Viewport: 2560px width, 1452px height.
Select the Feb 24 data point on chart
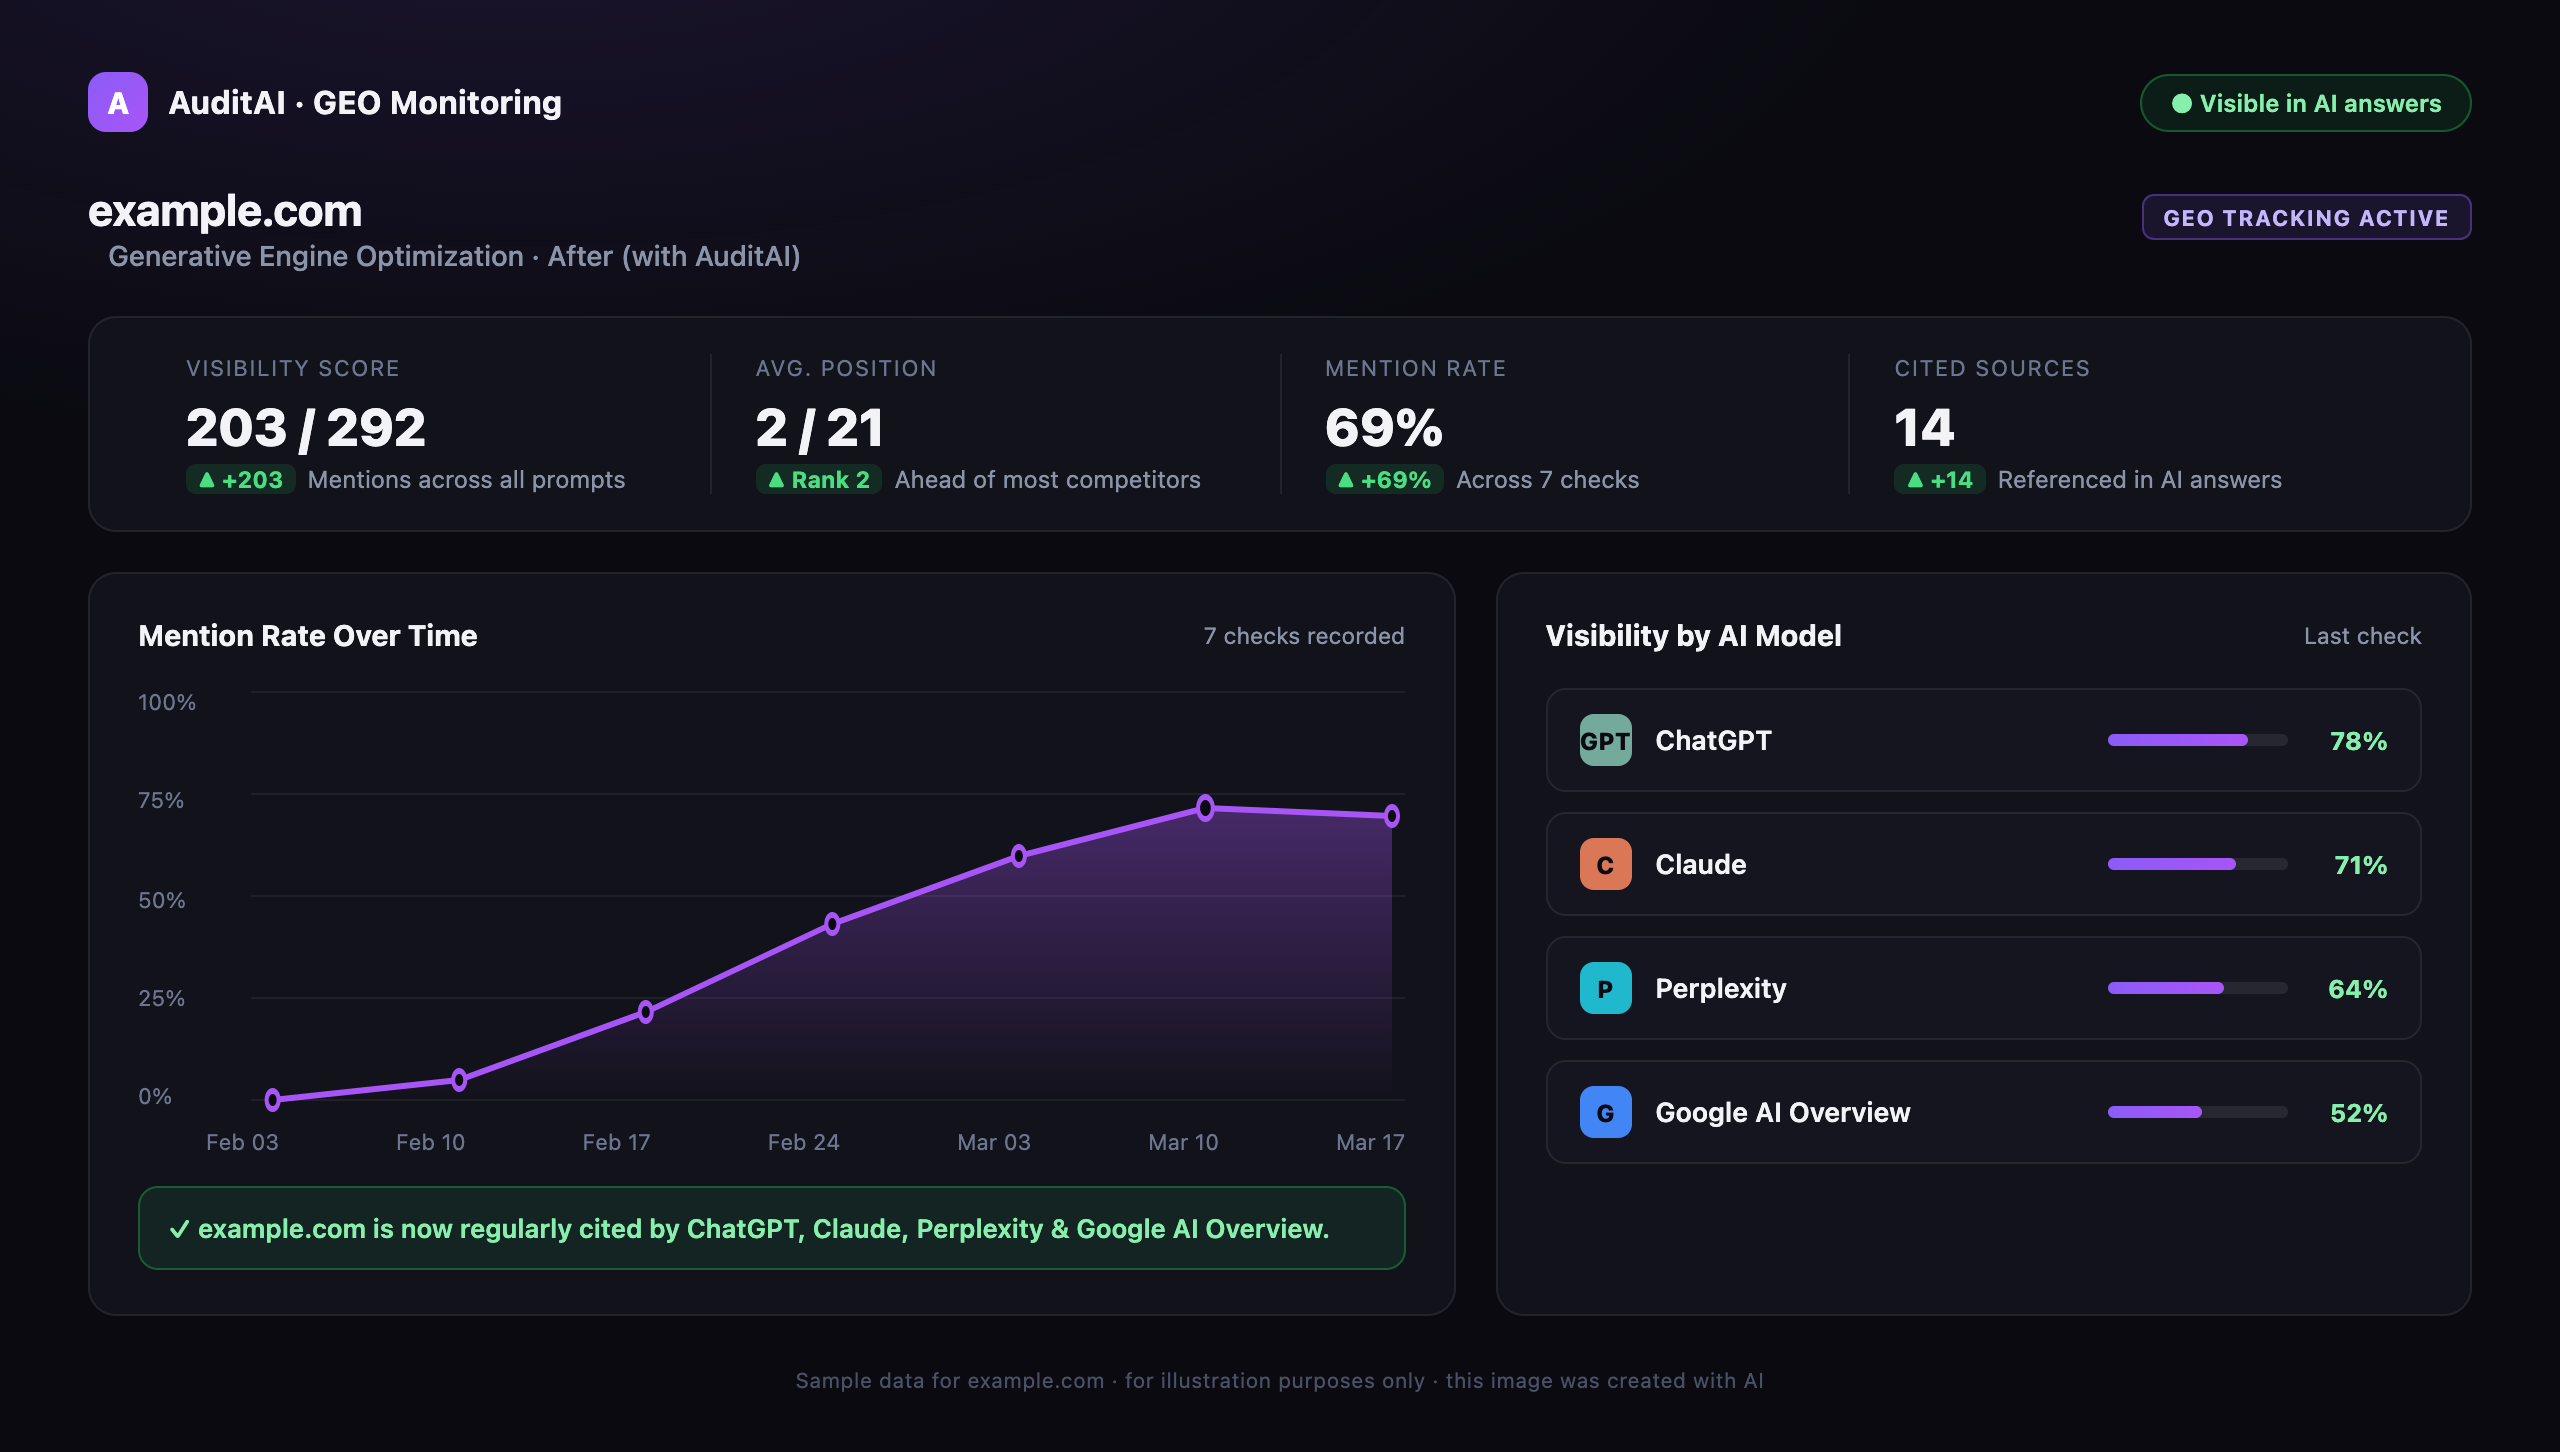click(832, 924)
